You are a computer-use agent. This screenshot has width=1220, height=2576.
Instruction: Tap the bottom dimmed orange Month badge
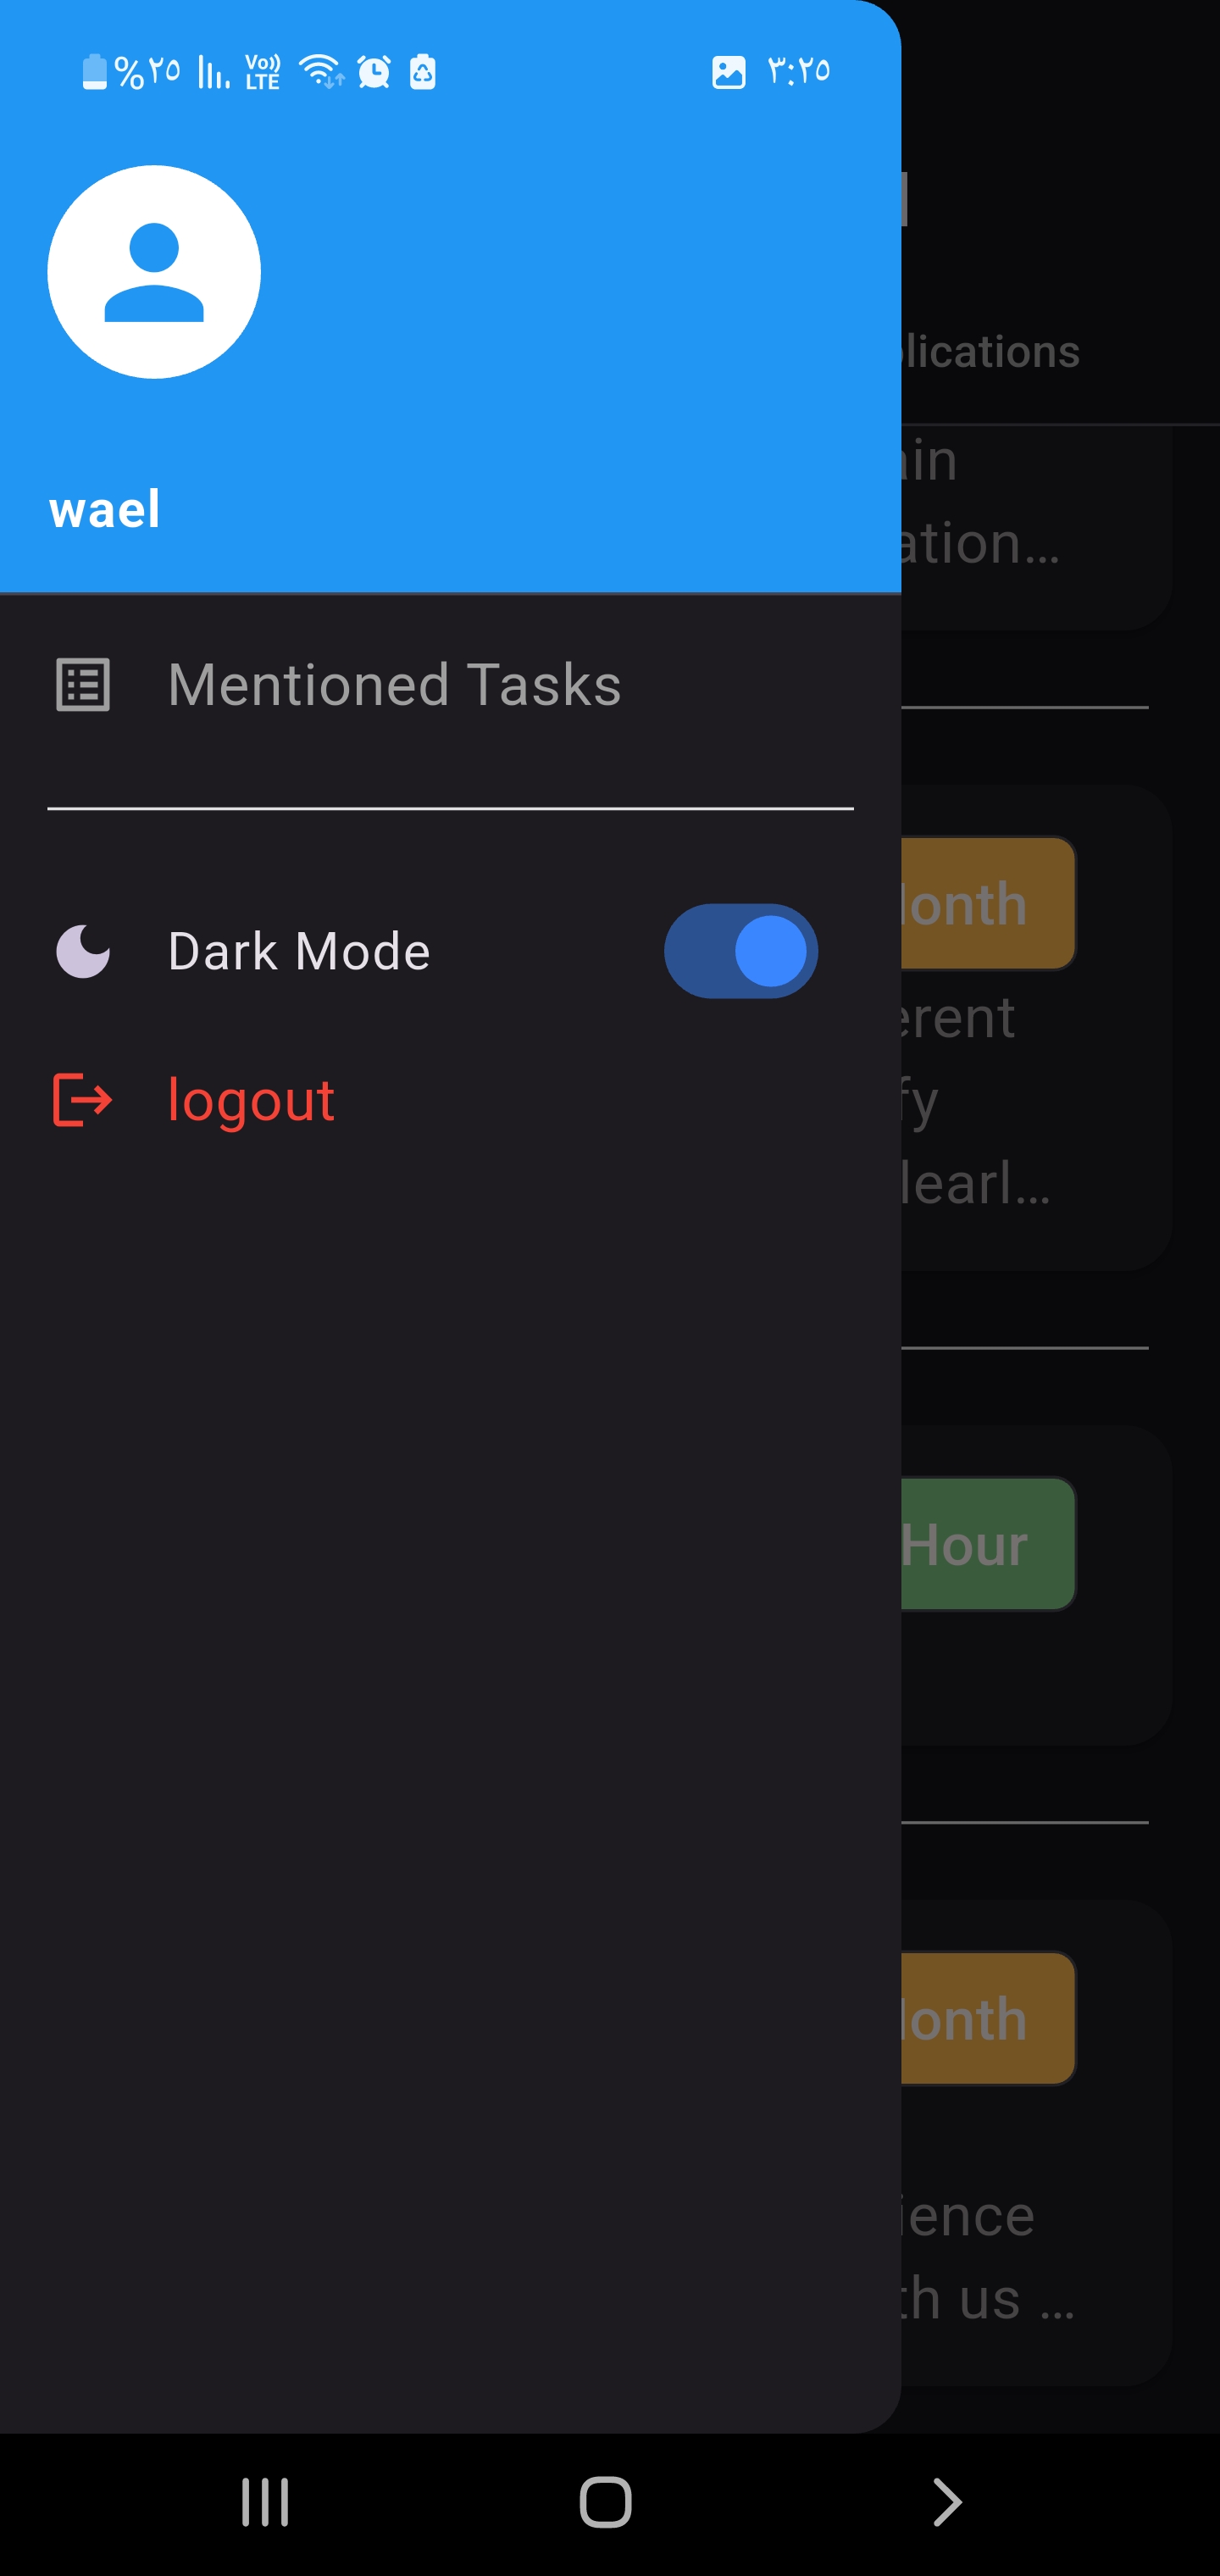988,2018
